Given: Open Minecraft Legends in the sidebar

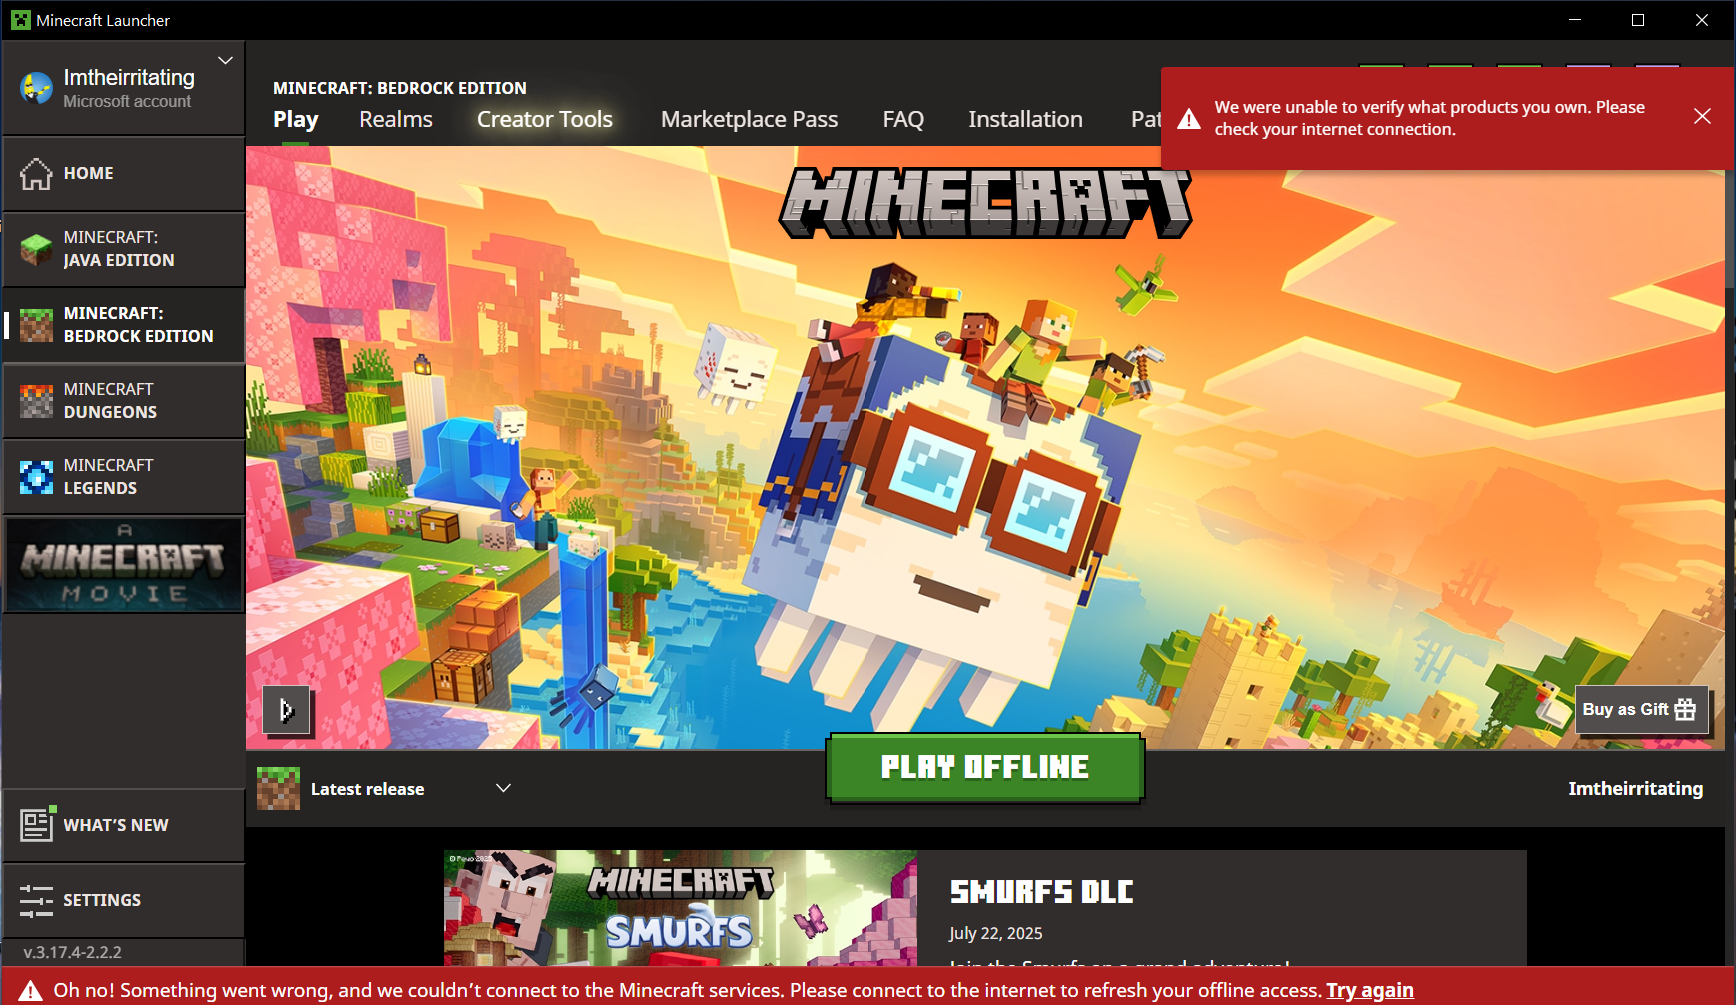Looking at the screenshot, I should (124, 477).
